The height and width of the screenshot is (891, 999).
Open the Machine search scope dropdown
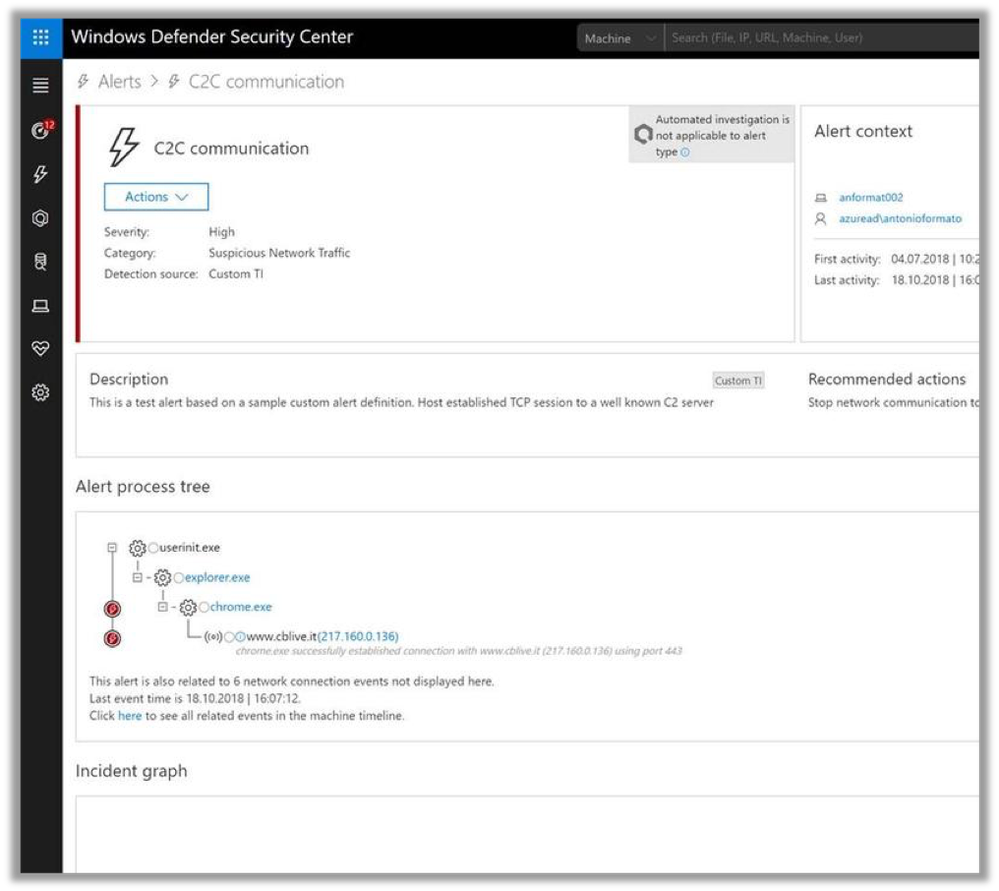620,38
